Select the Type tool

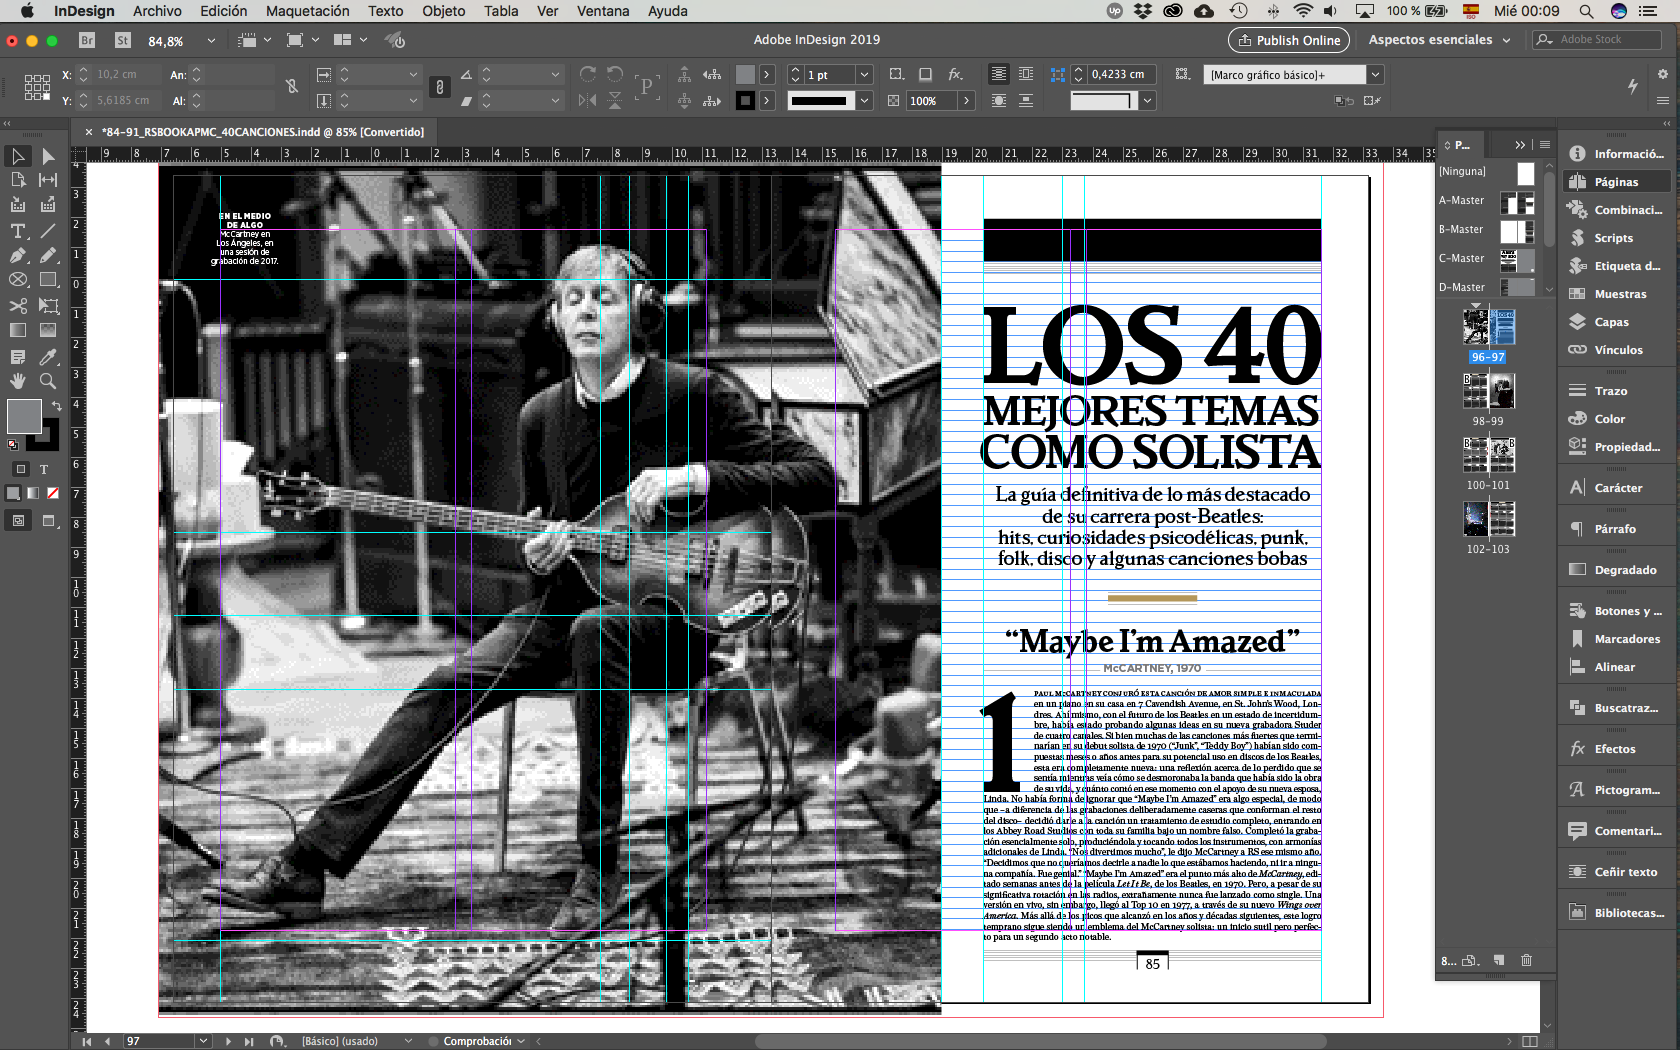pyautogui.click(x=18, y=231)
